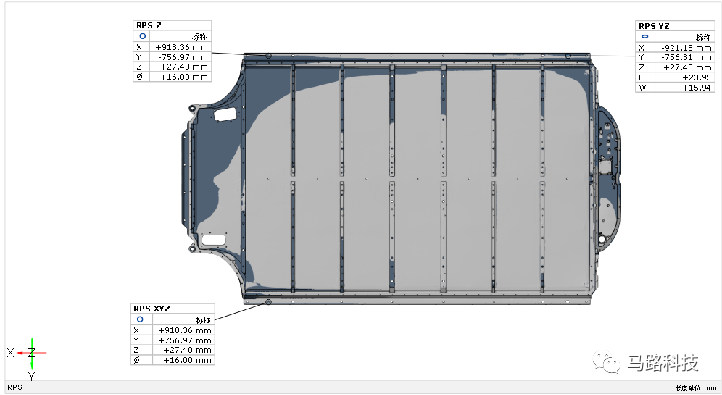Click the +16.00 mm diameter value in RPS XYZ
This screenshot has height=395, width=722.
[187, 360]
